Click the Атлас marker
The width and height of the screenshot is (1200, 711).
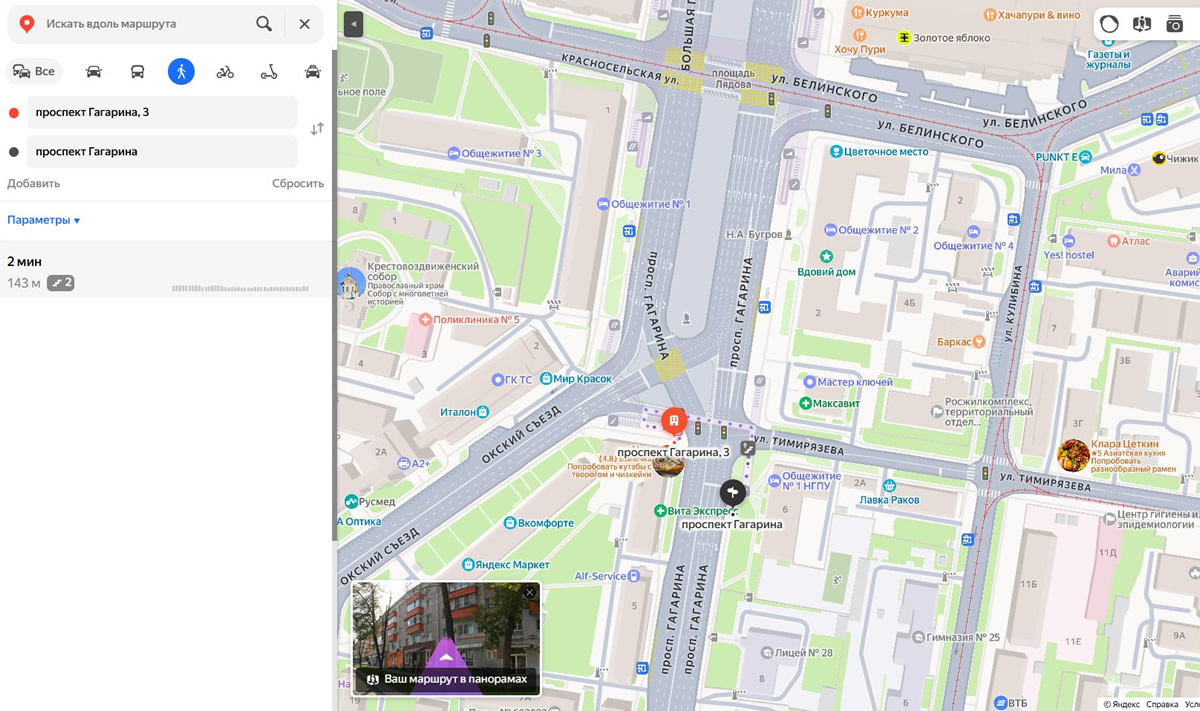click(x=1113, y=241)
